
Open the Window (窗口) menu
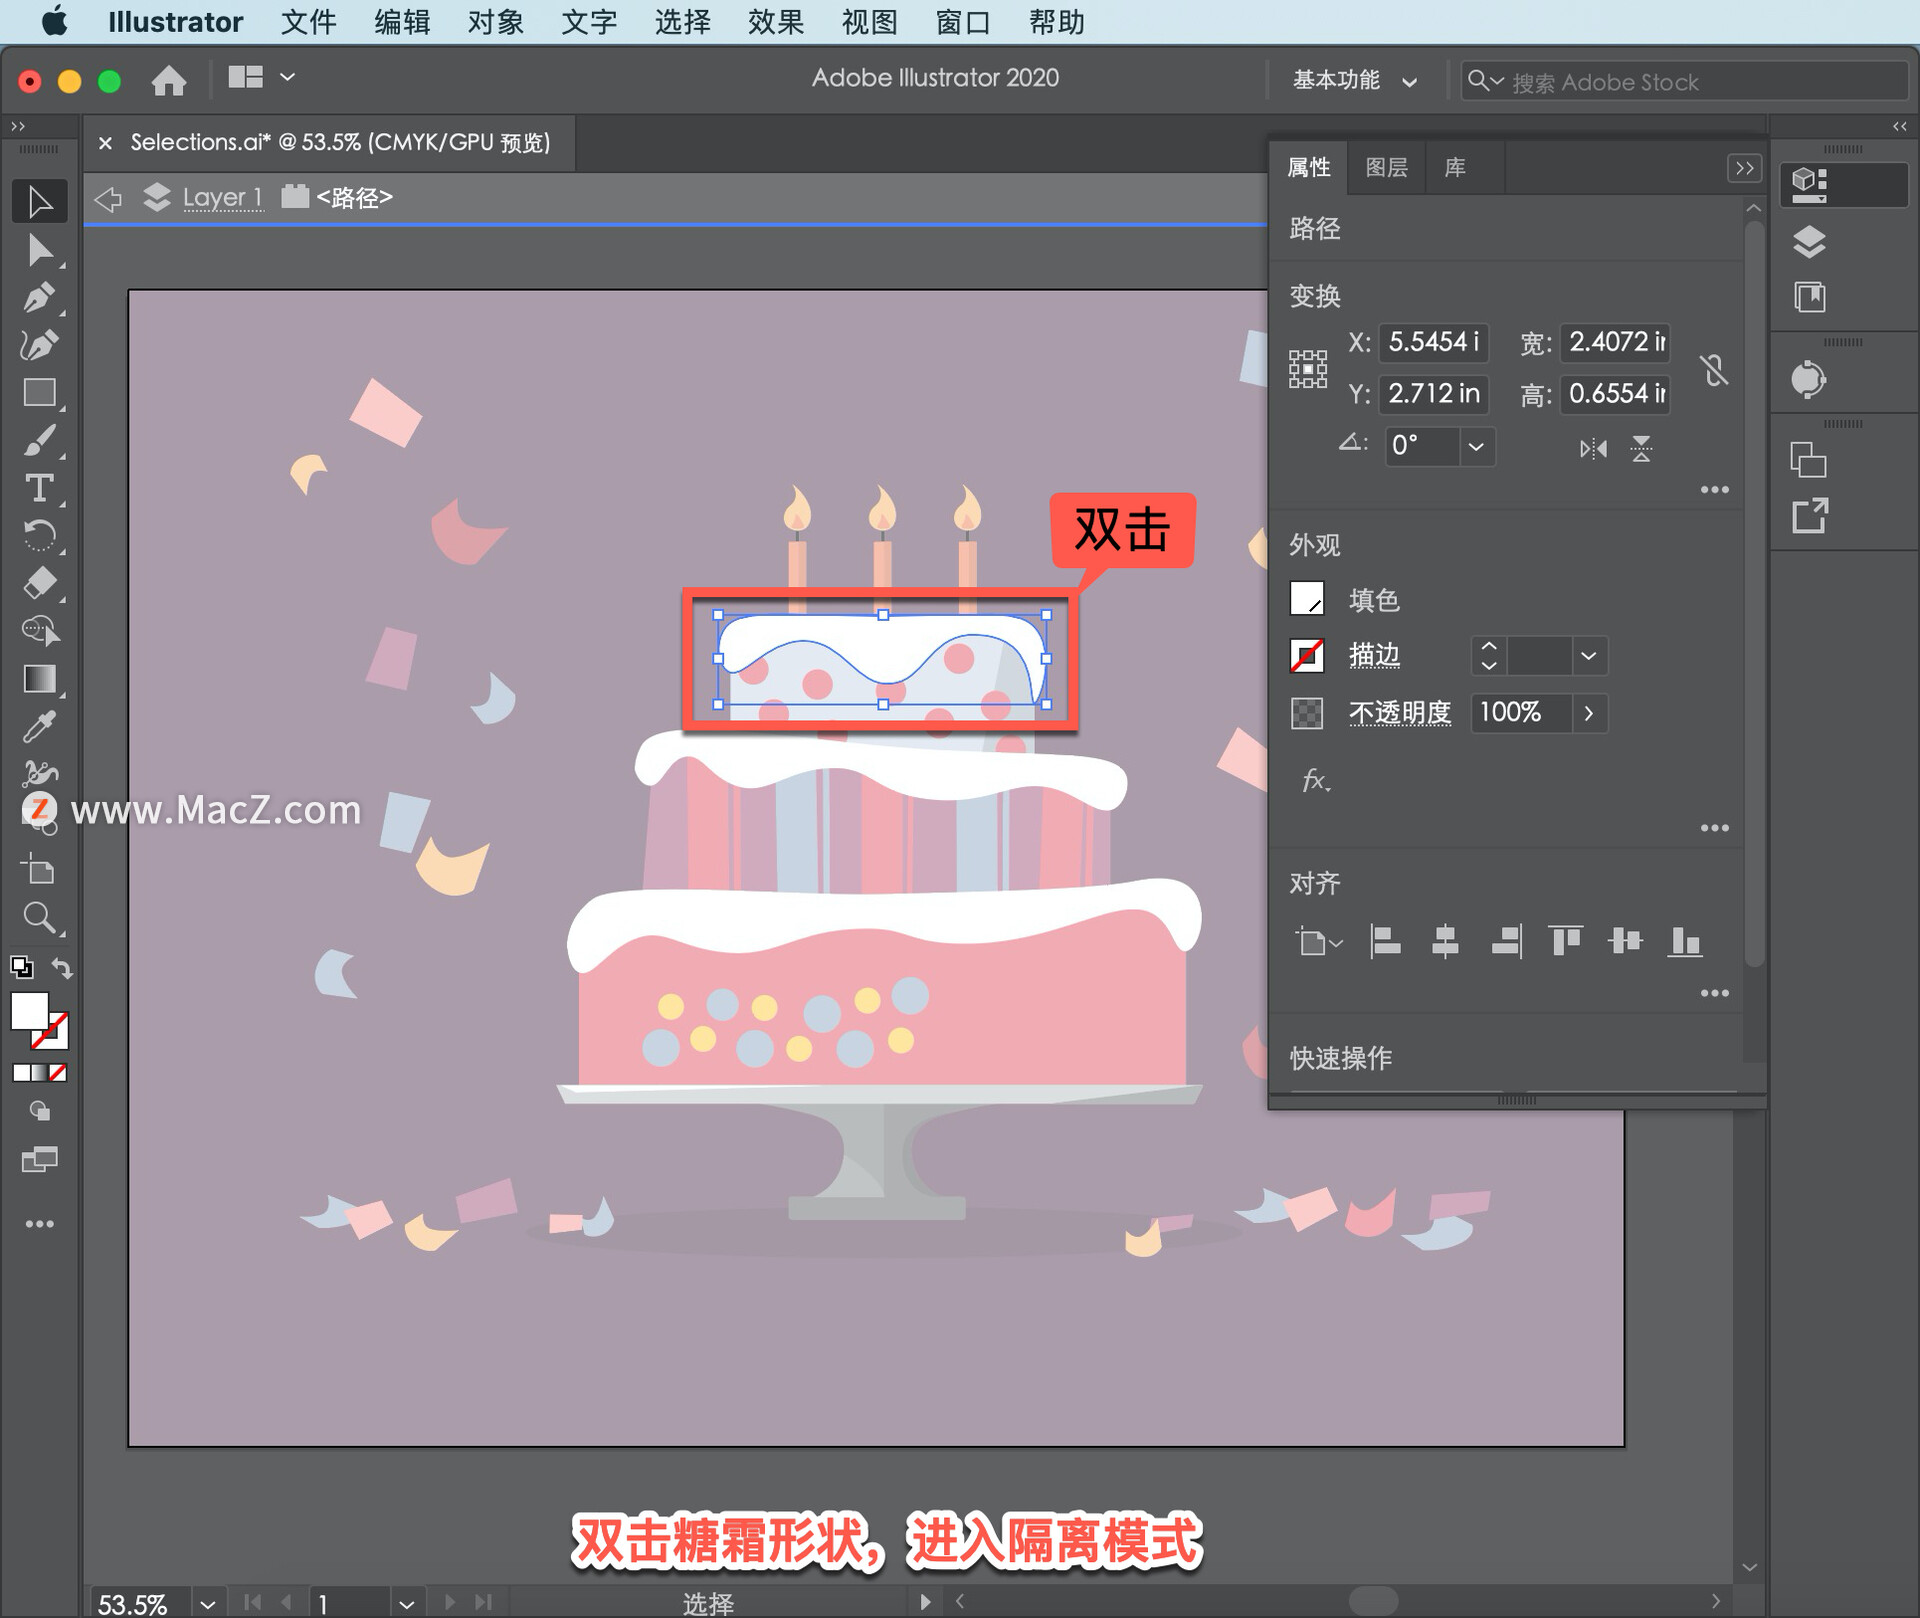point(962,22)
